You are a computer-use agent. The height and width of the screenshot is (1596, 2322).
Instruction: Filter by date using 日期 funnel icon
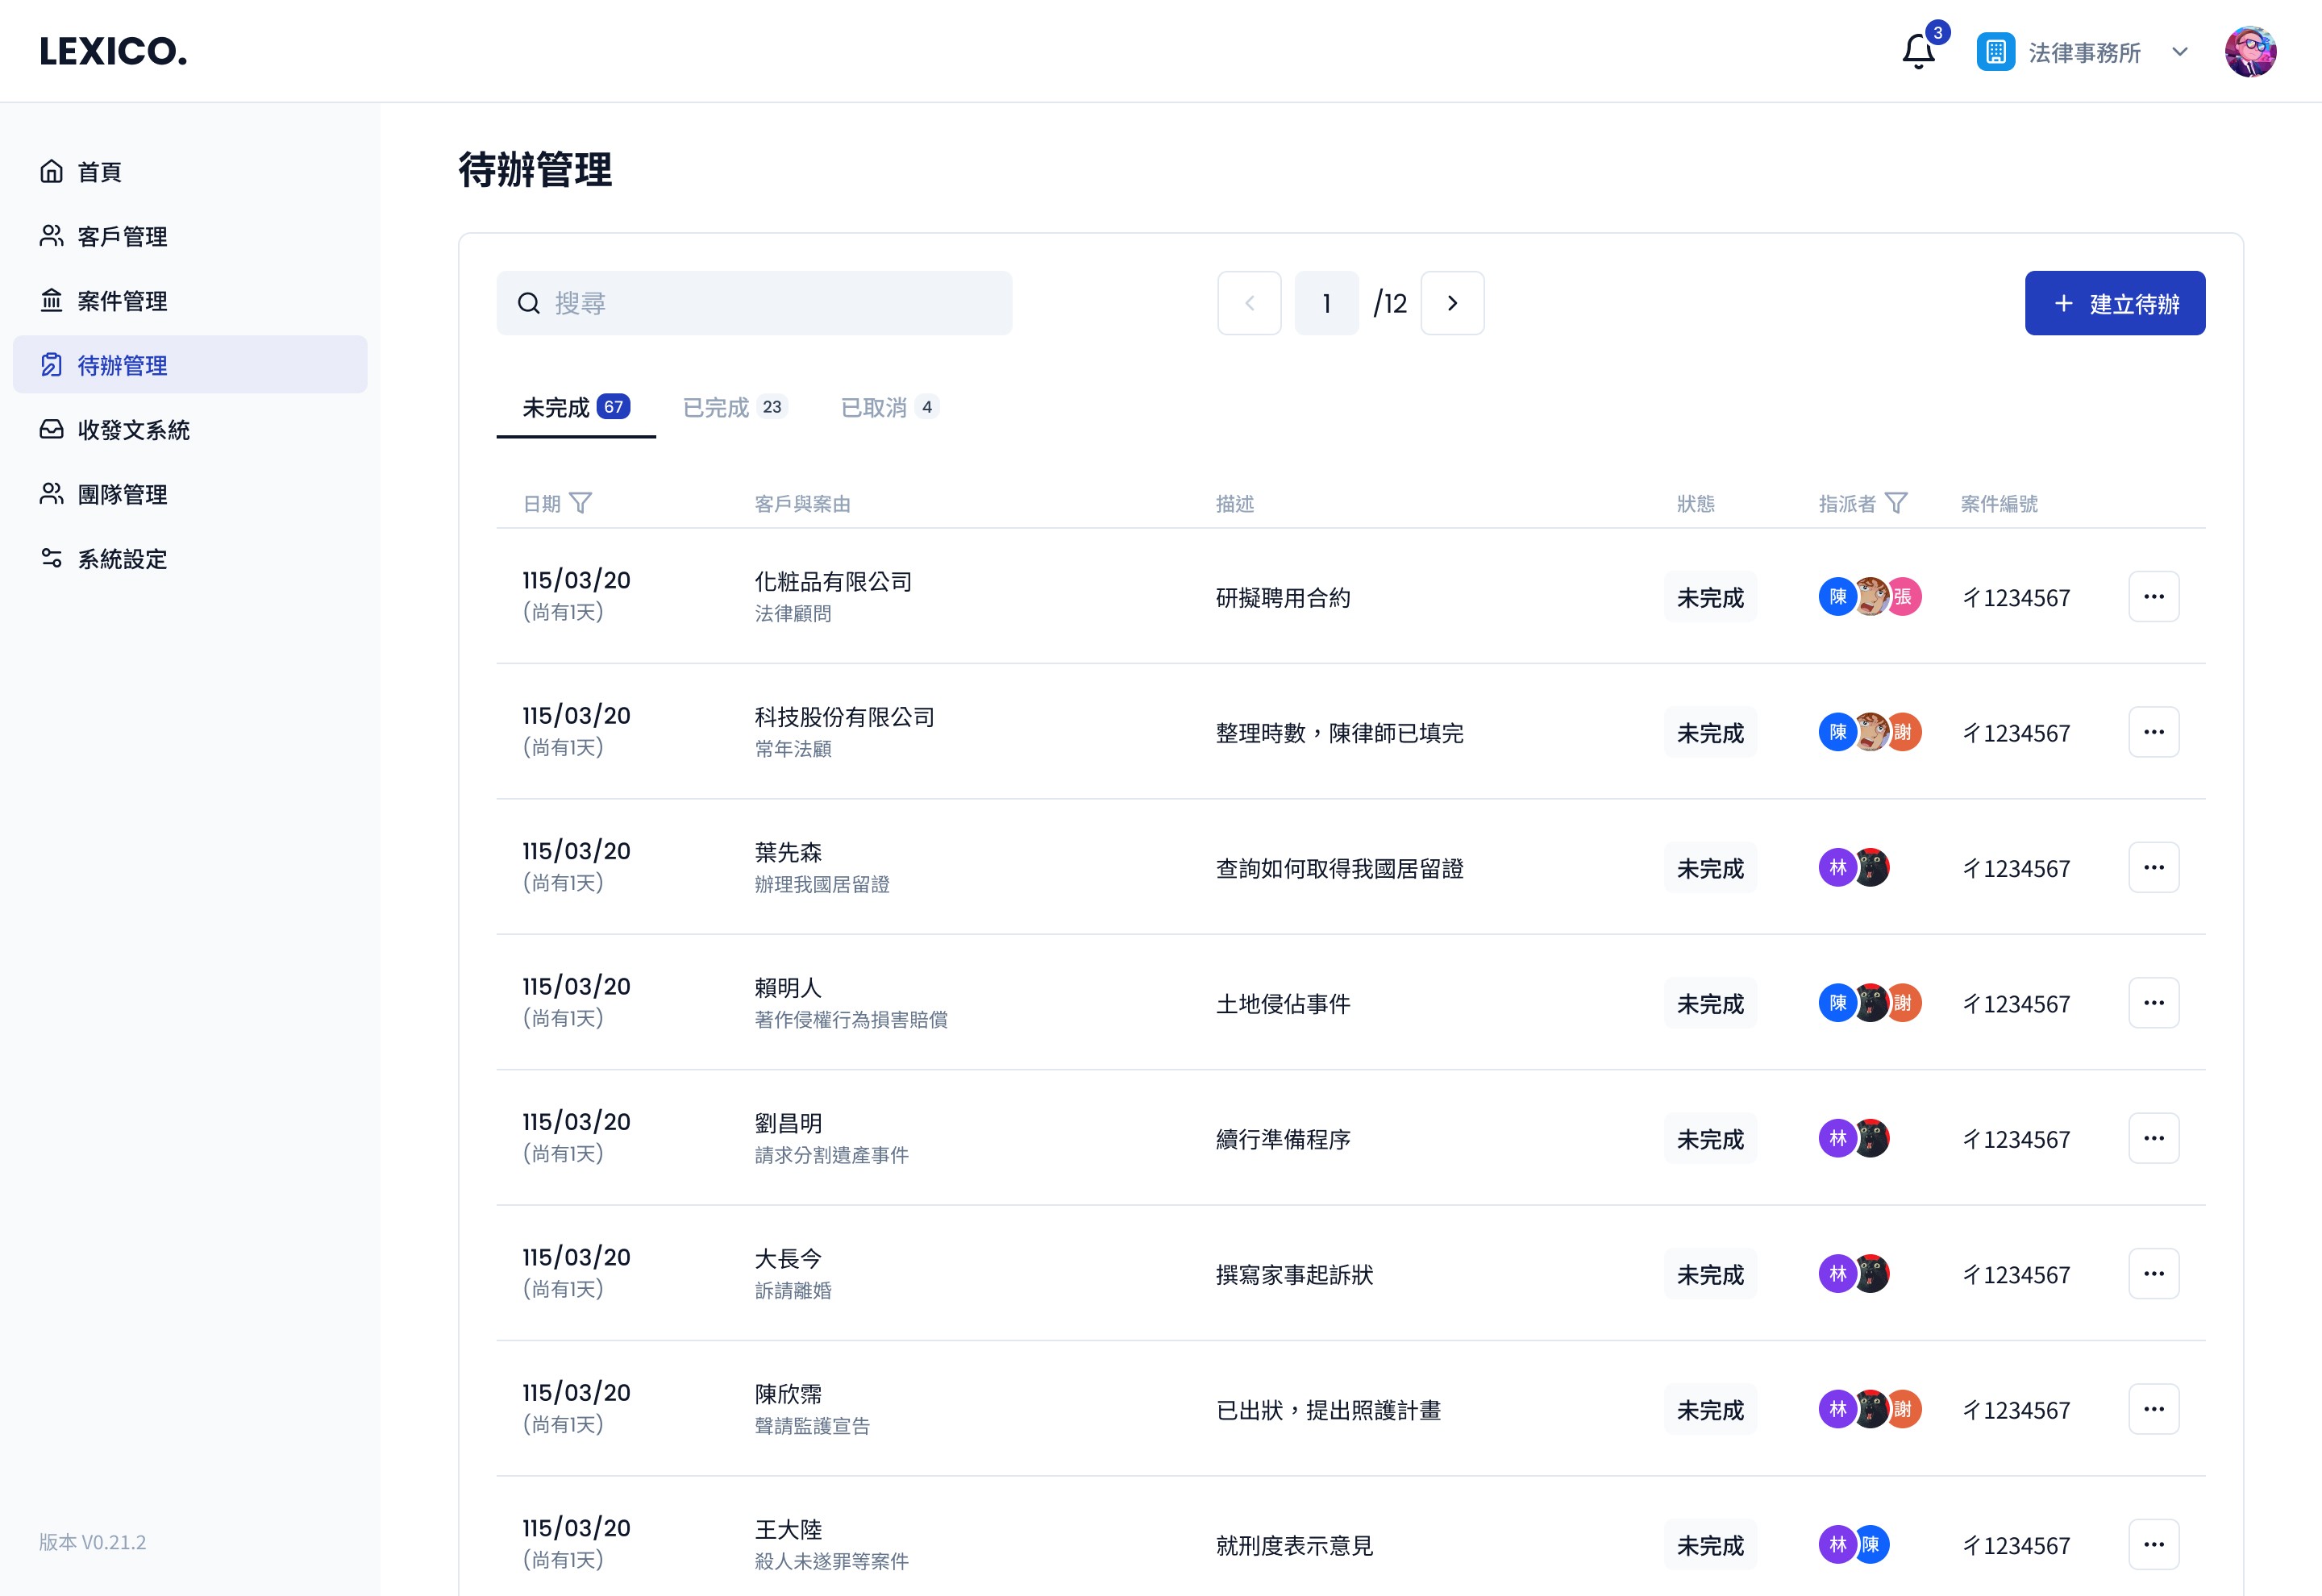point(581,503)
